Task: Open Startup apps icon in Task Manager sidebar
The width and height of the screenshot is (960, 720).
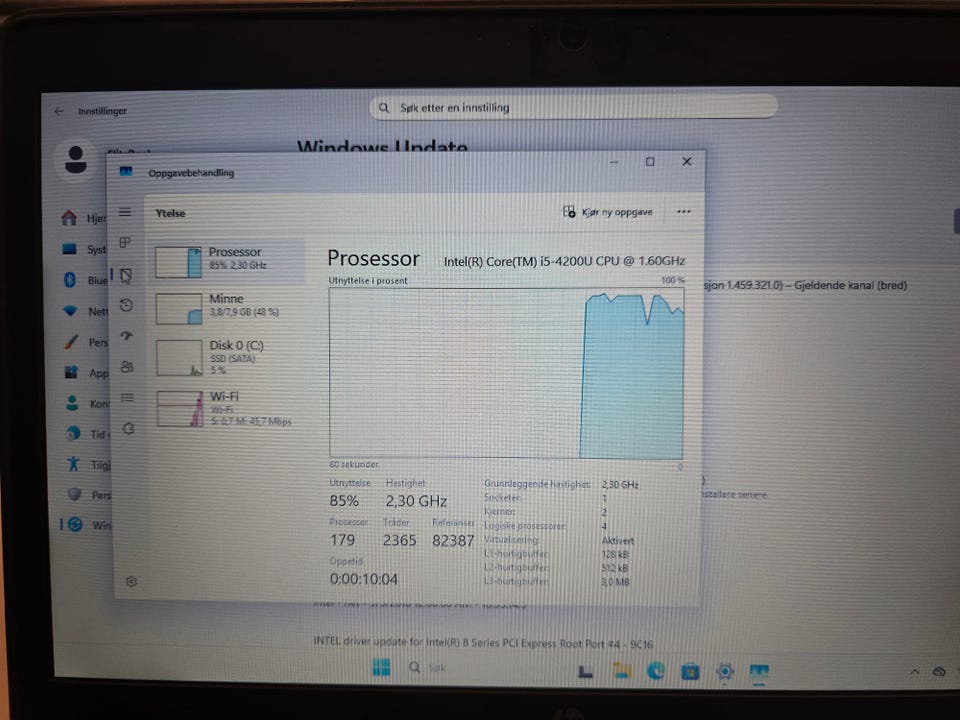Action: (x=127, y=336)
